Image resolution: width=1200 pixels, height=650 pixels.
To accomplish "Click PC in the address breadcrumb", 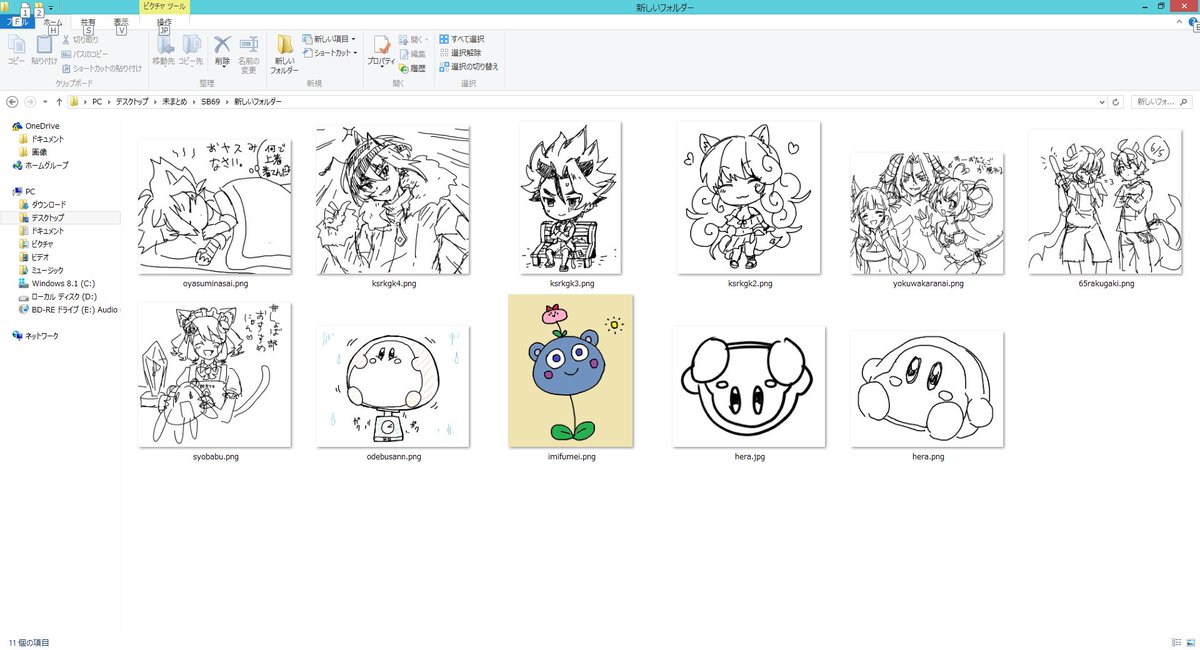I will (x=97, y=102).
